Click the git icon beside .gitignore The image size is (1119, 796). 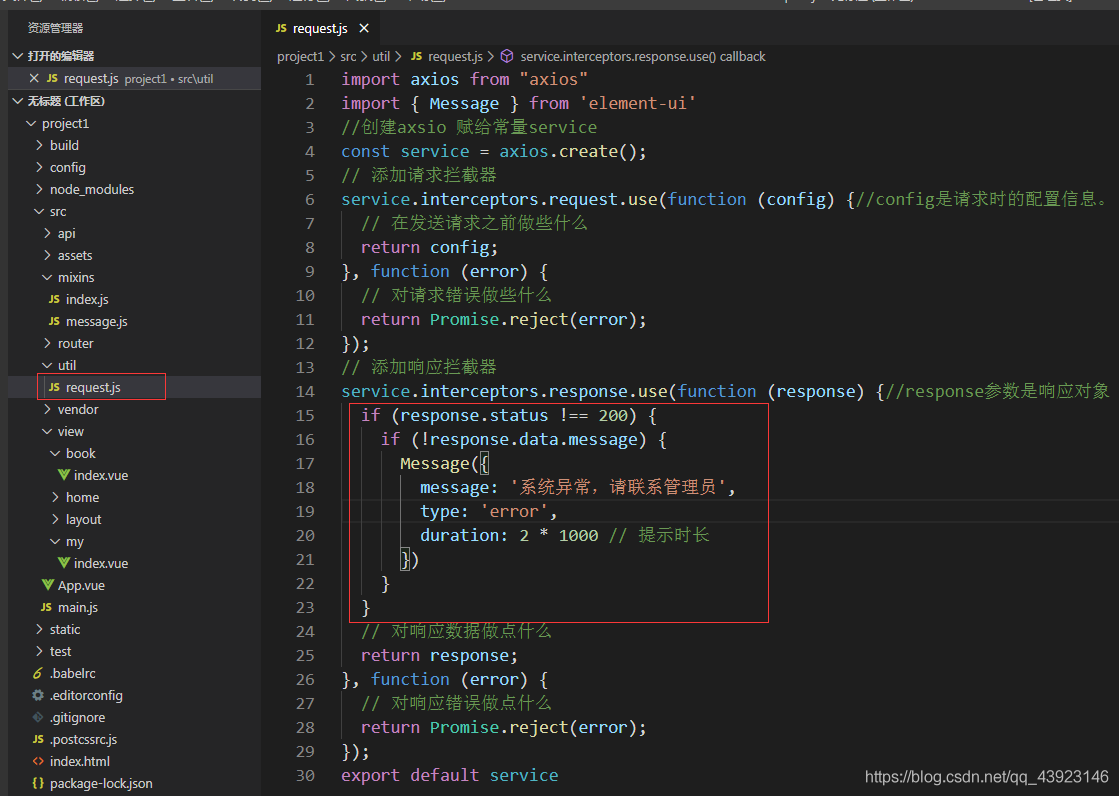coord(39,717)
